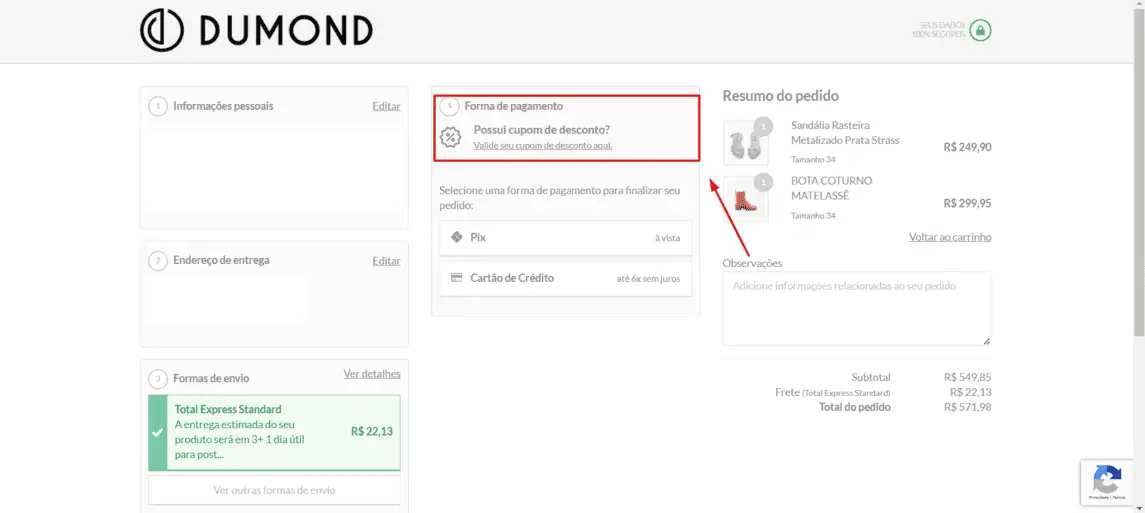
Task: Click step 2 number circle Endereço de entrega
Action: pos(158,261)
